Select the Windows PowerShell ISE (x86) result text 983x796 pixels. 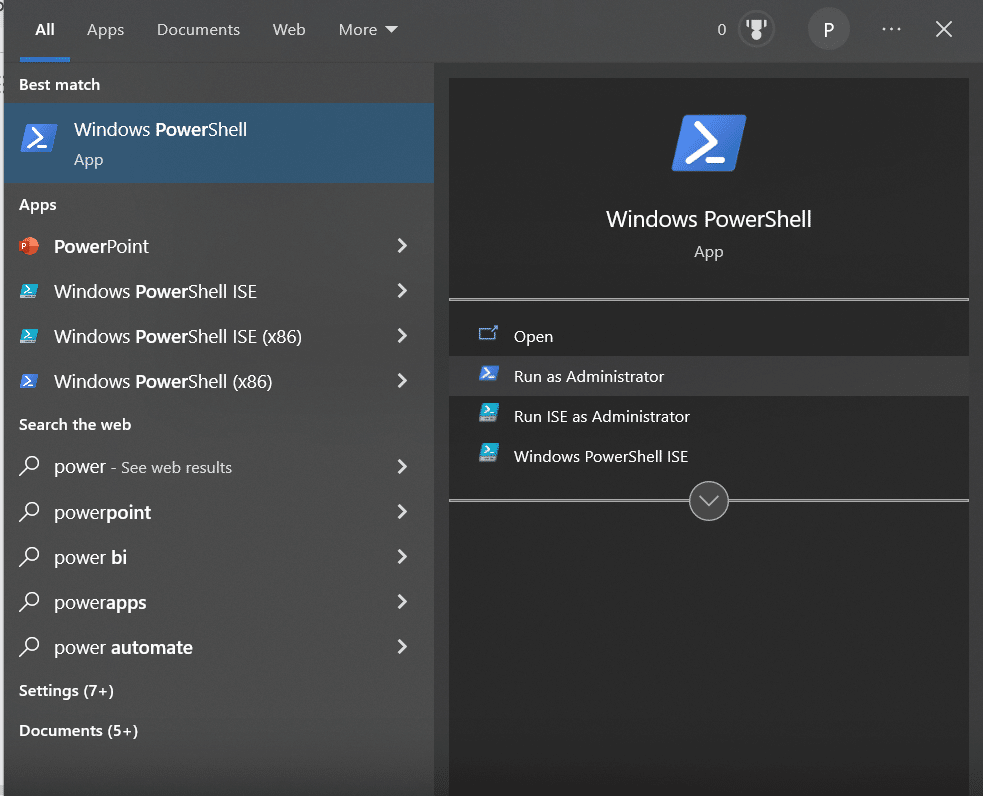178,337
